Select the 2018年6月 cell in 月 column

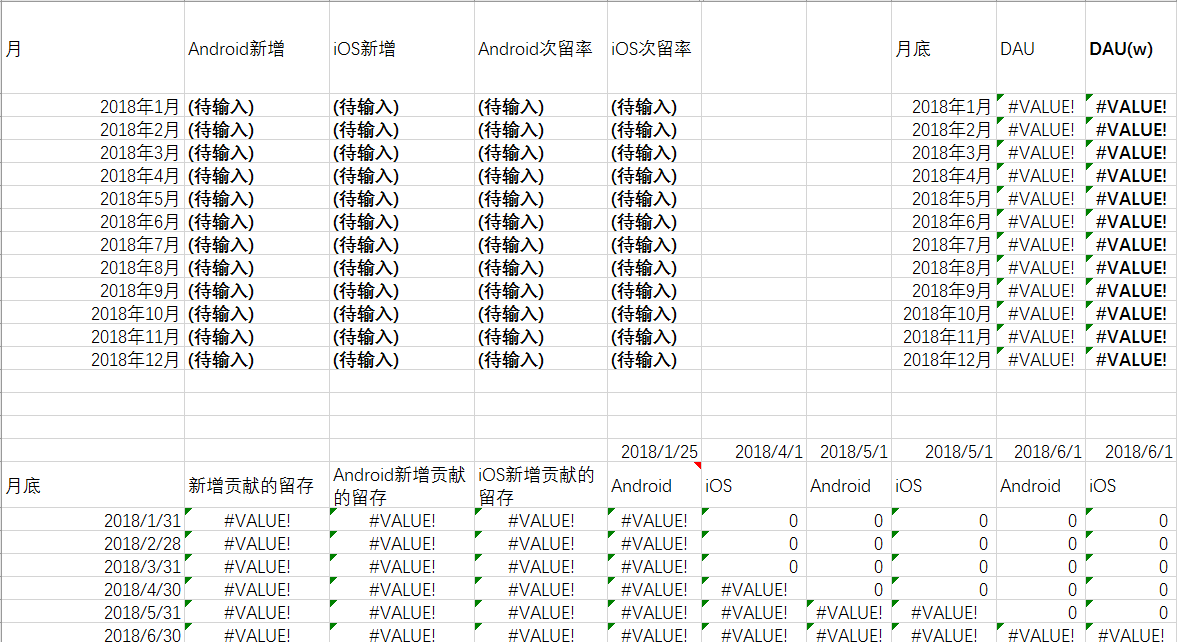click(92, 221)
